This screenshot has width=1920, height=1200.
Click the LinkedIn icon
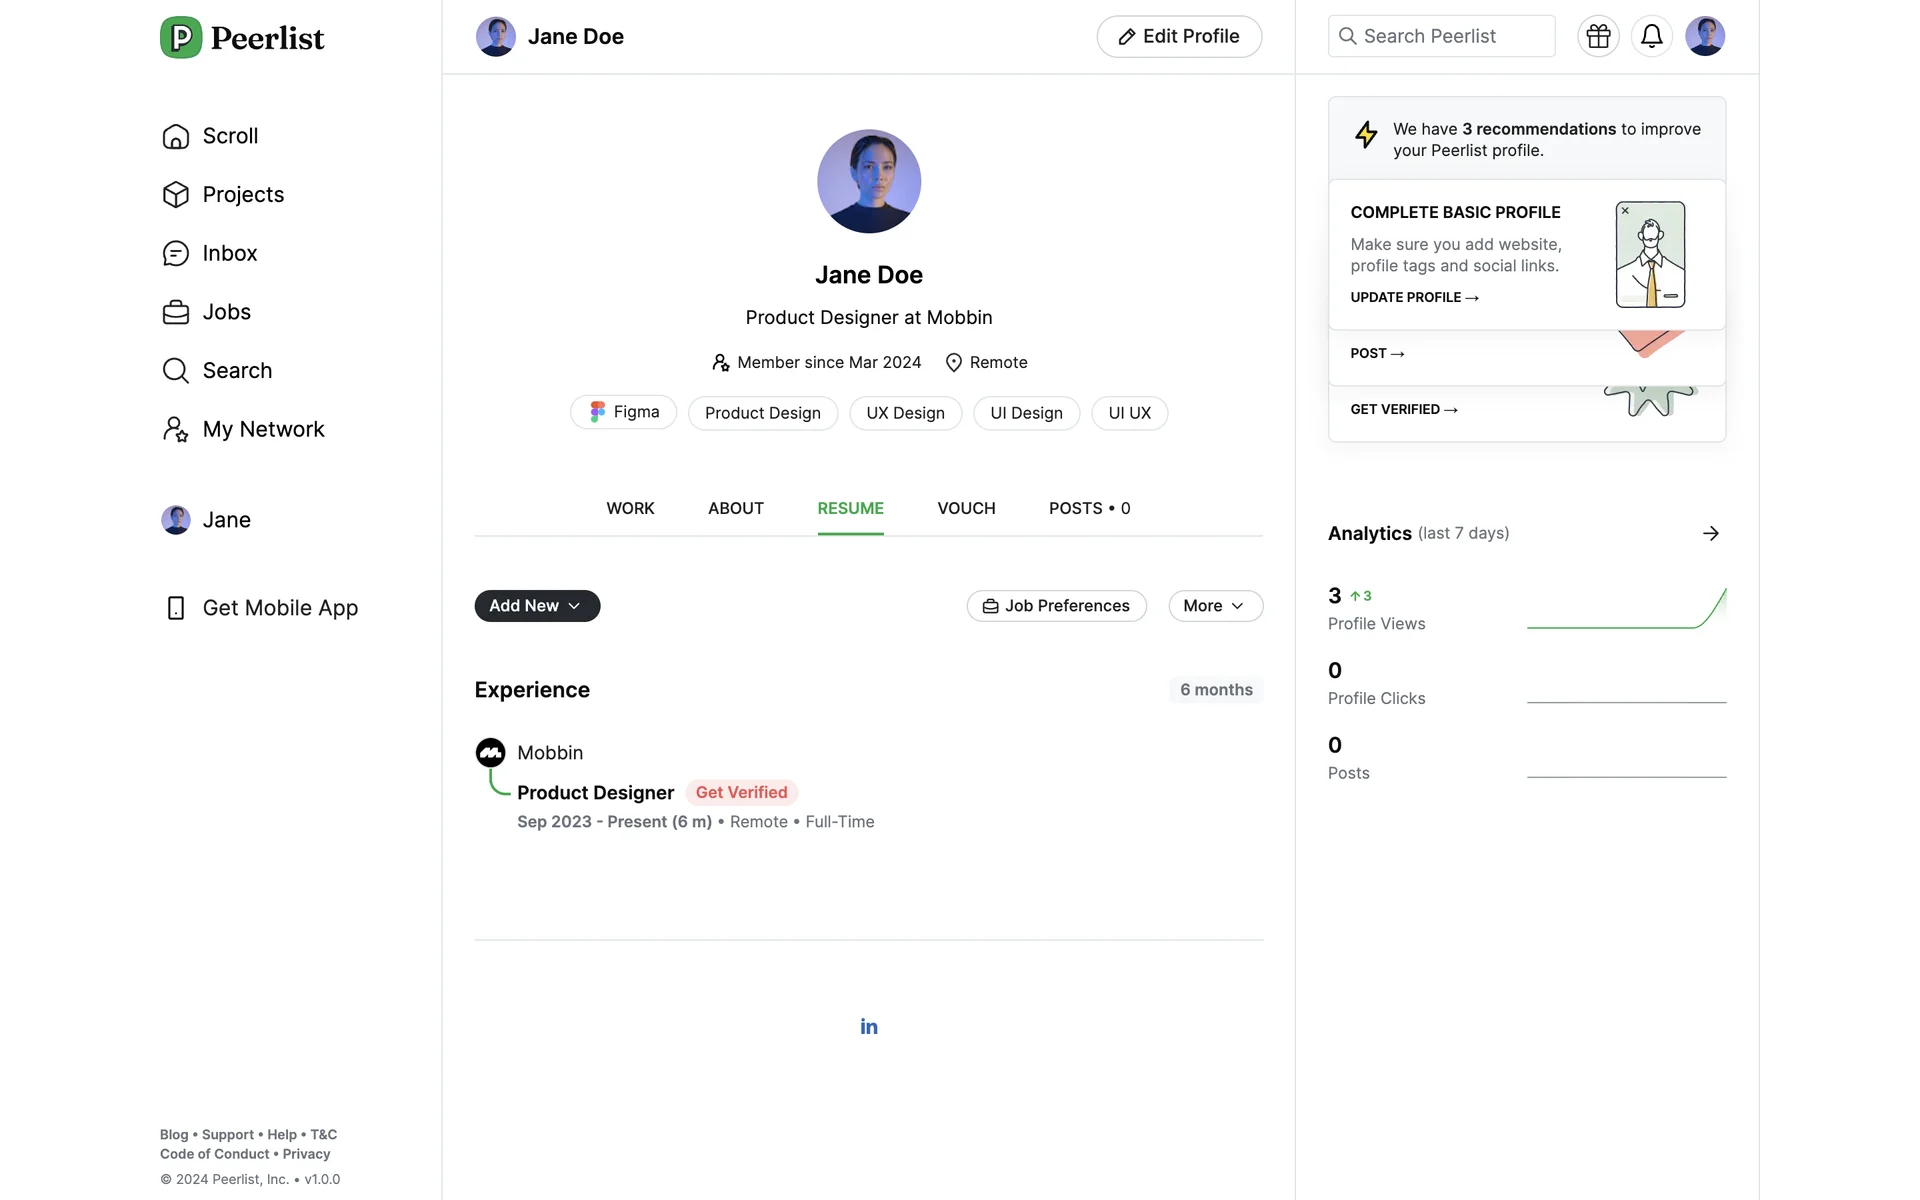tap(868, 1027)
